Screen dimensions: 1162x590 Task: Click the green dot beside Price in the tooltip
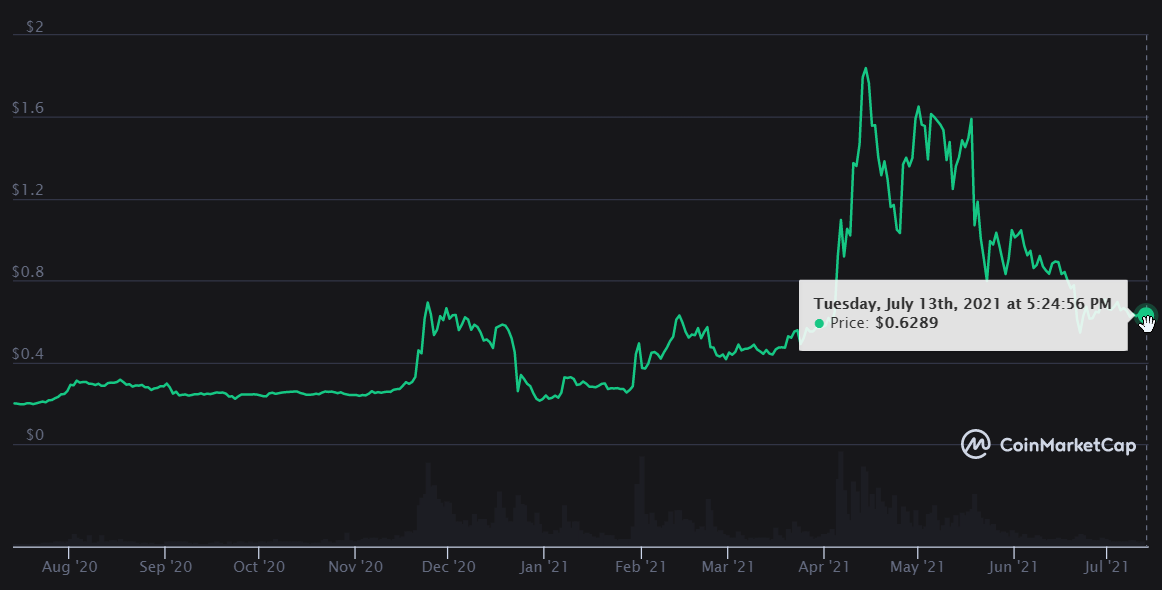pos(819,323)
